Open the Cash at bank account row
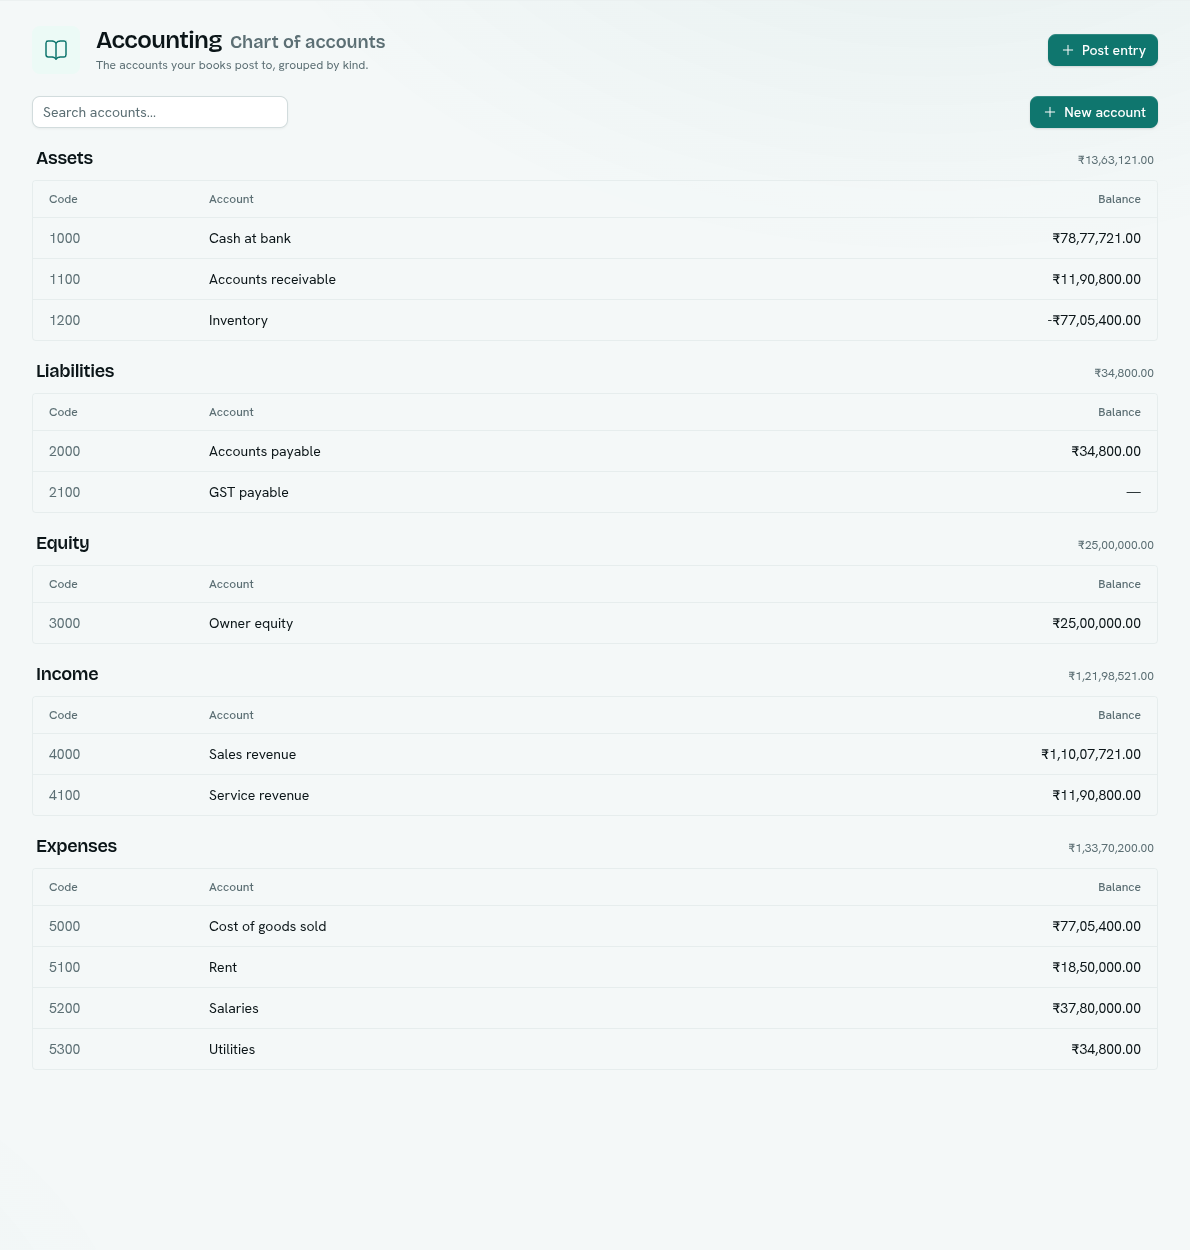The image size is (1190, 1250). pyautogui.click(x=595, y=238)
